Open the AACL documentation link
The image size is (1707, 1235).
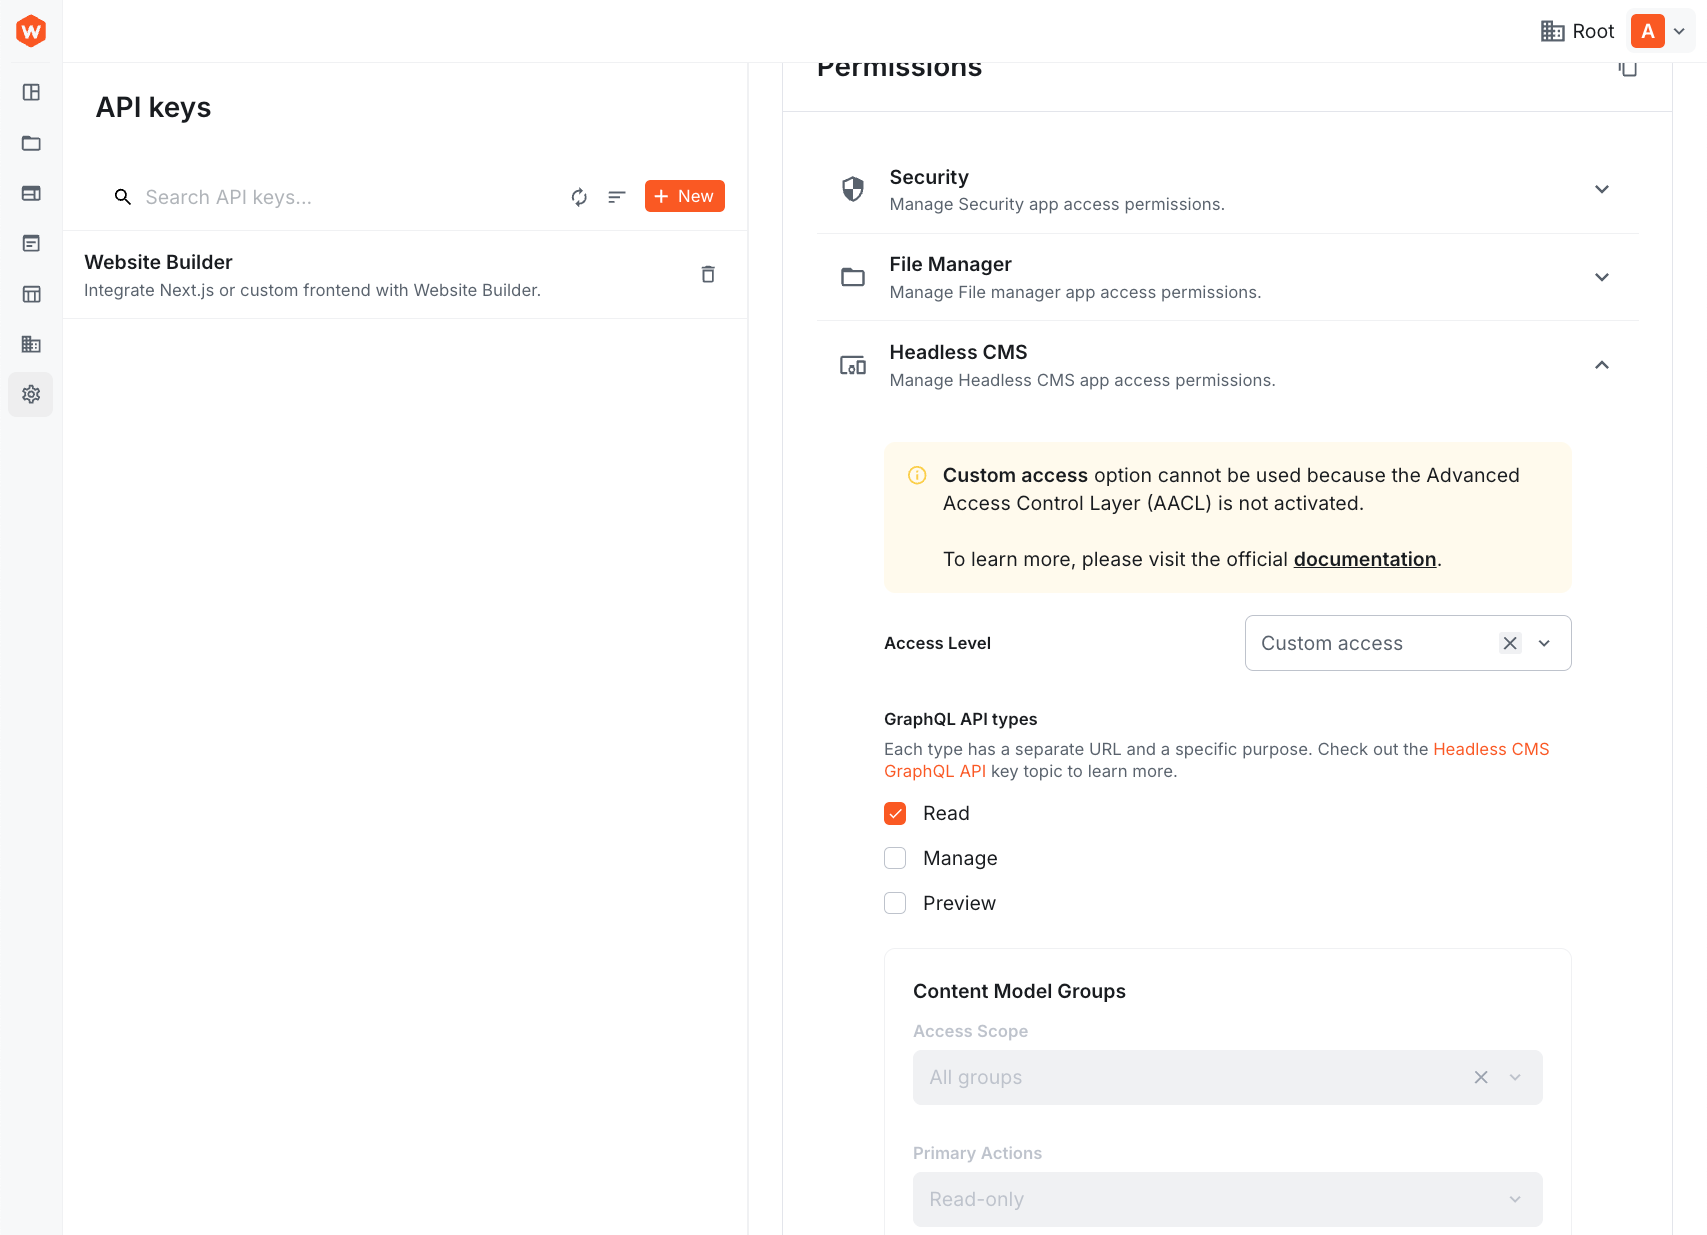coord(1364,559)
